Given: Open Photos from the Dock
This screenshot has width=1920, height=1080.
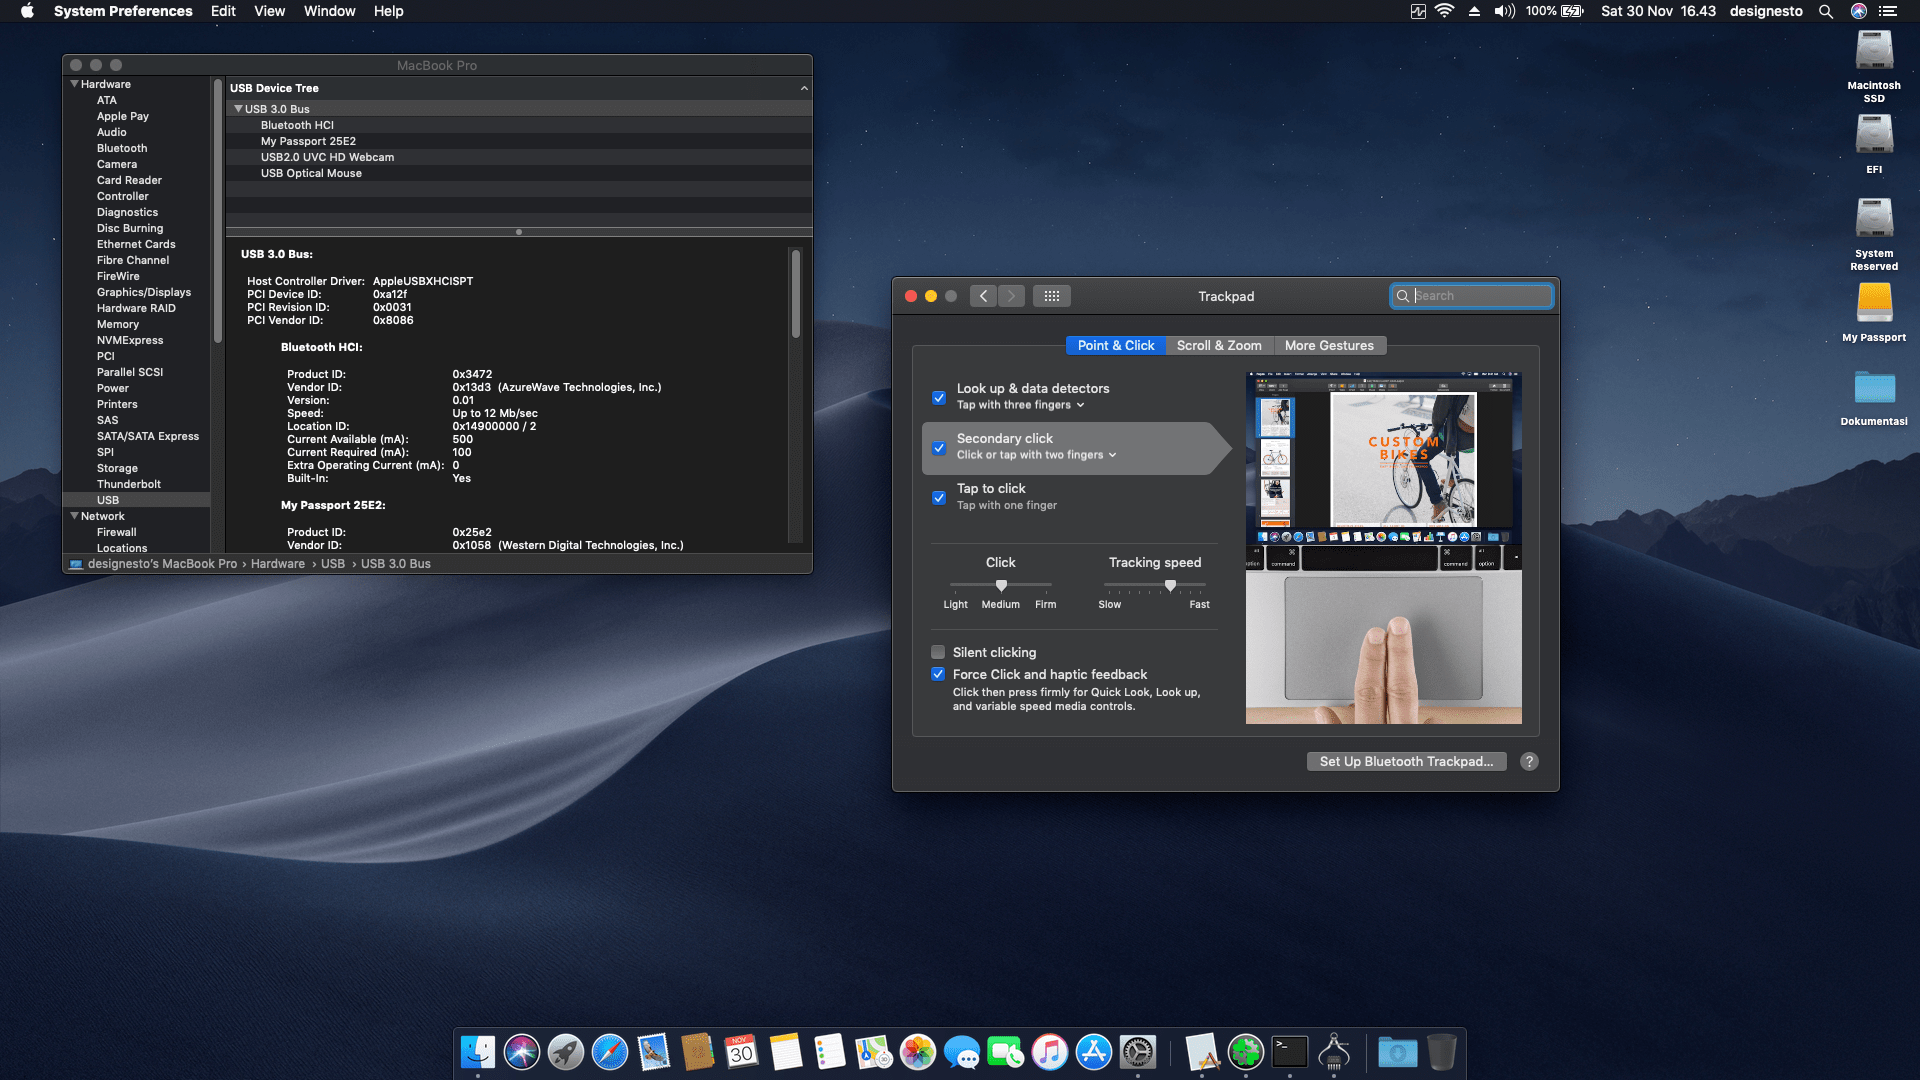Looking at the screenshot, I should [x=916, y=1052].
